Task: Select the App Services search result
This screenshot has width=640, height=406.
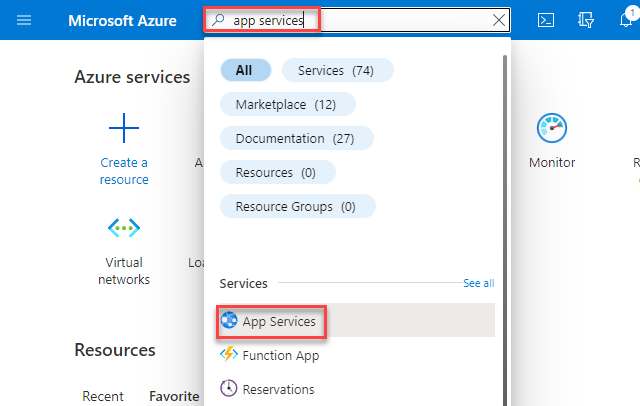Action: coord(278,321)
